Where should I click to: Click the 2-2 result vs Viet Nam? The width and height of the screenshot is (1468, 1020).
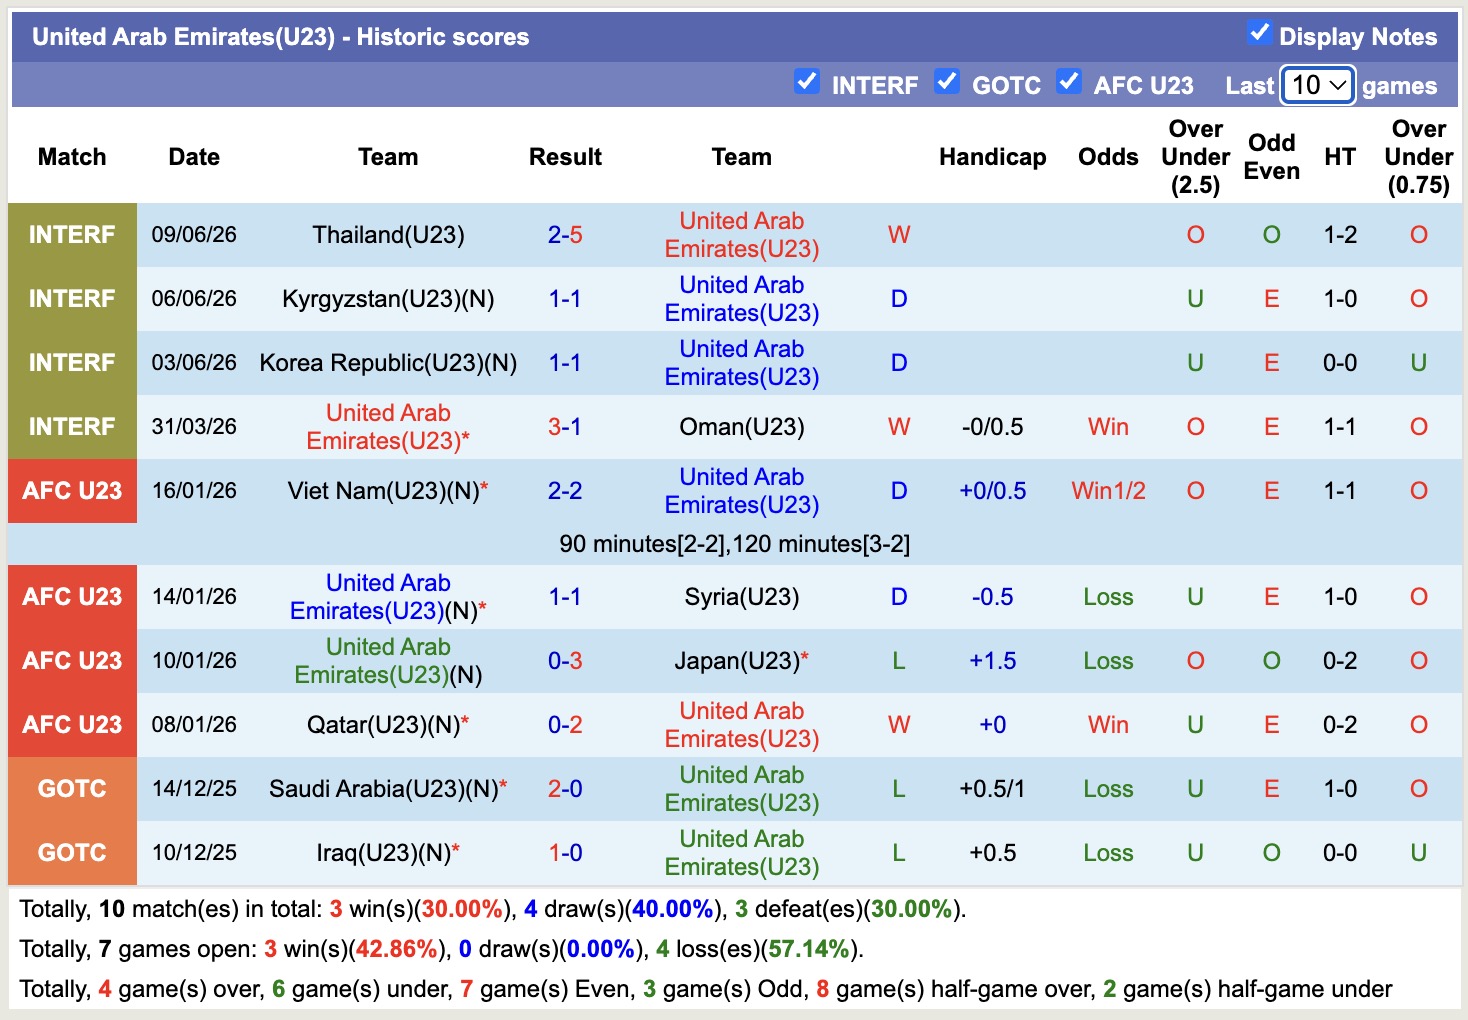coord(565,491)
